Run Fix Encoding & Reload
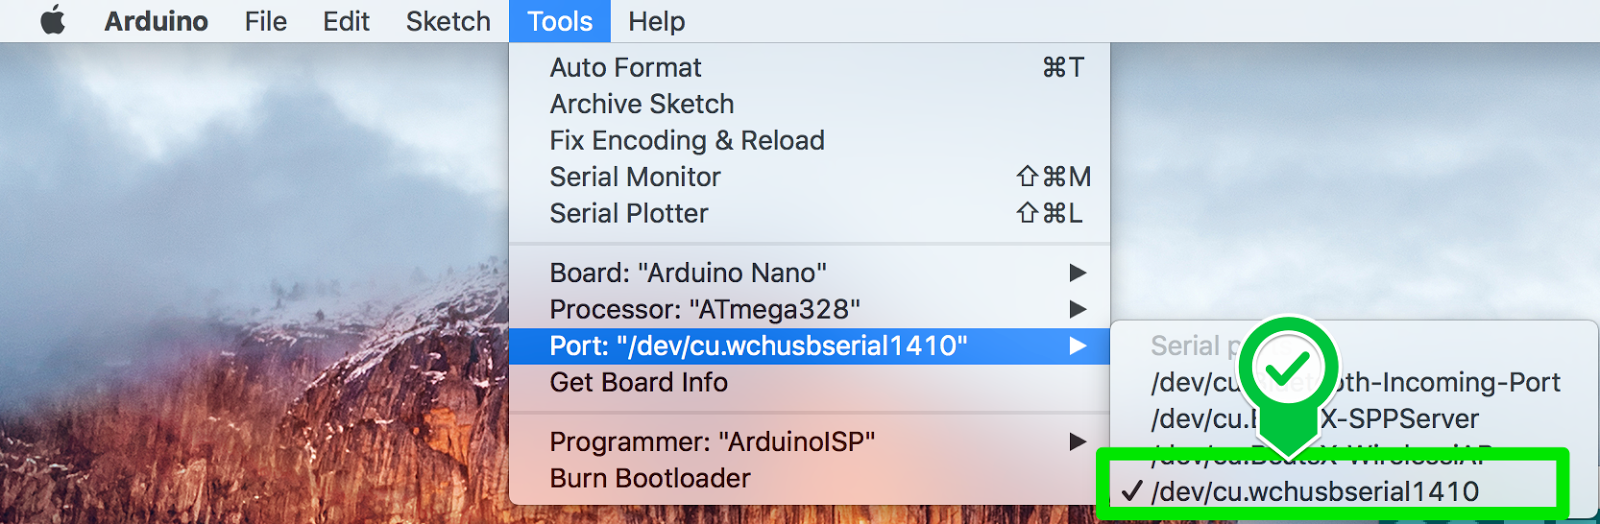 coord(687,140)
